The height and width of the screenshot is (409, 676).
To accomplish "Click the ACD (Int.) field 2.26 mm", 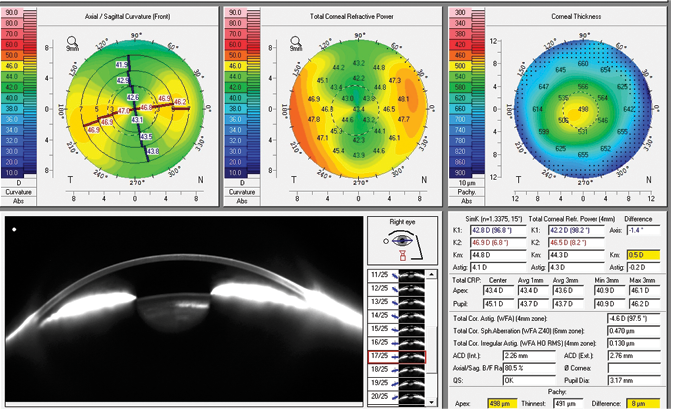I will point(529,356).
